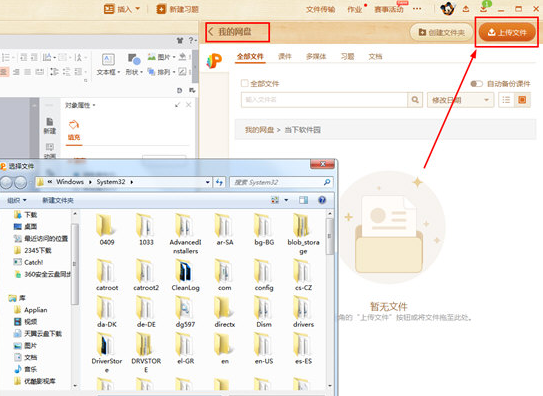Select the 填充 fill tab icon
Viewport: 543px width, 396px height.
click(x=74, y=130)
